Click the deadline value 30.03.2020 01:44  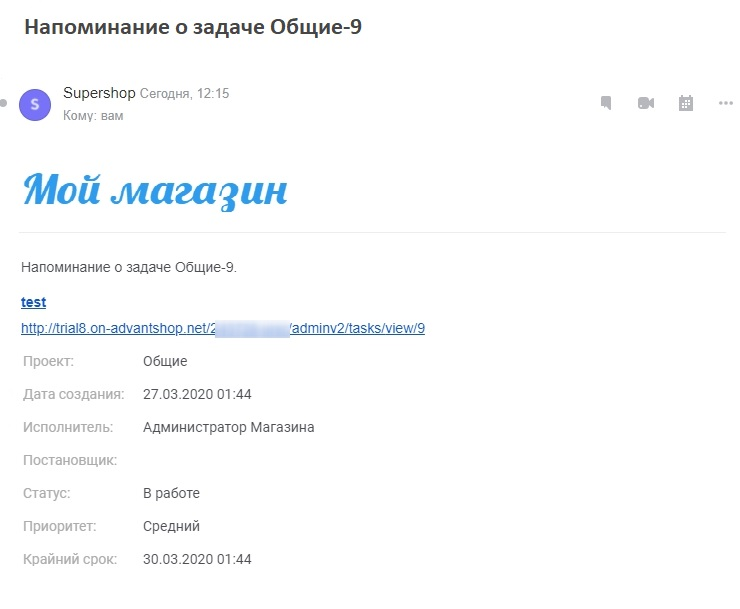[x=197, y=559]
